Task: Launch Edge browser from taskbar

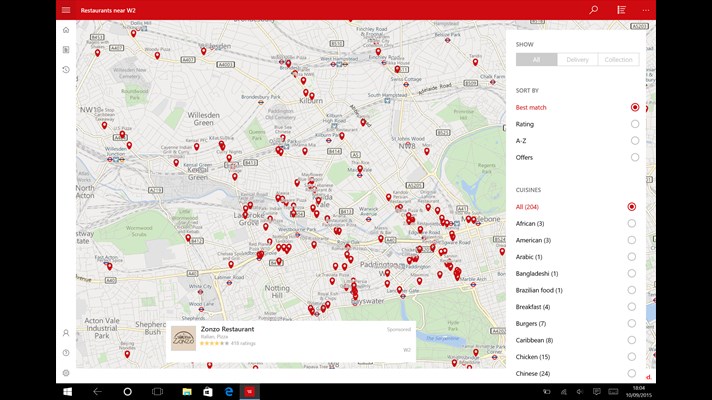Action: point(229,391)
